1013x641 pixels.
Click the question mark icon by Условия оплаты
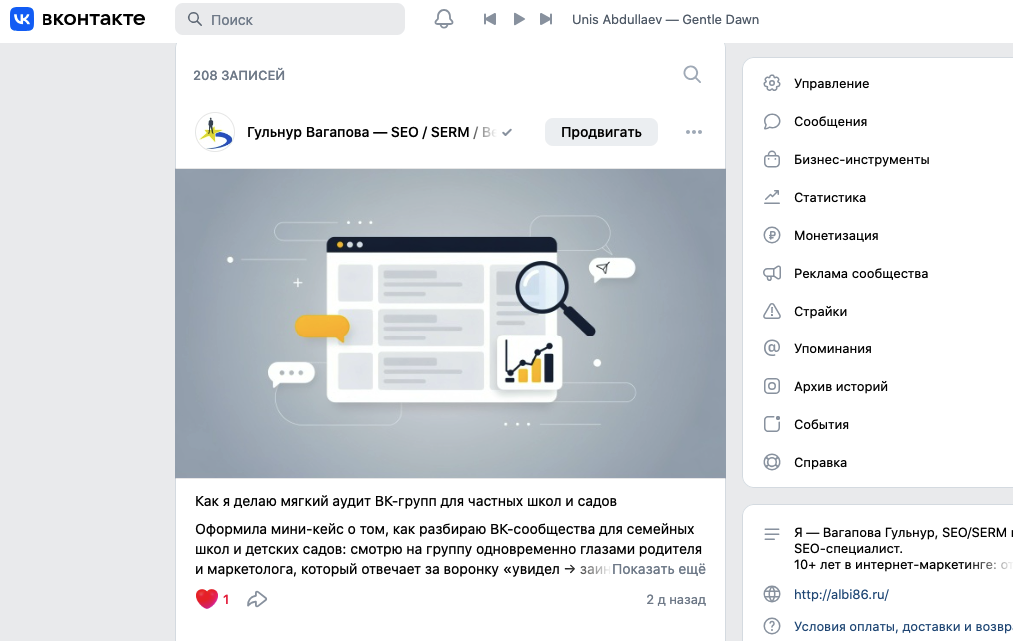772,626
